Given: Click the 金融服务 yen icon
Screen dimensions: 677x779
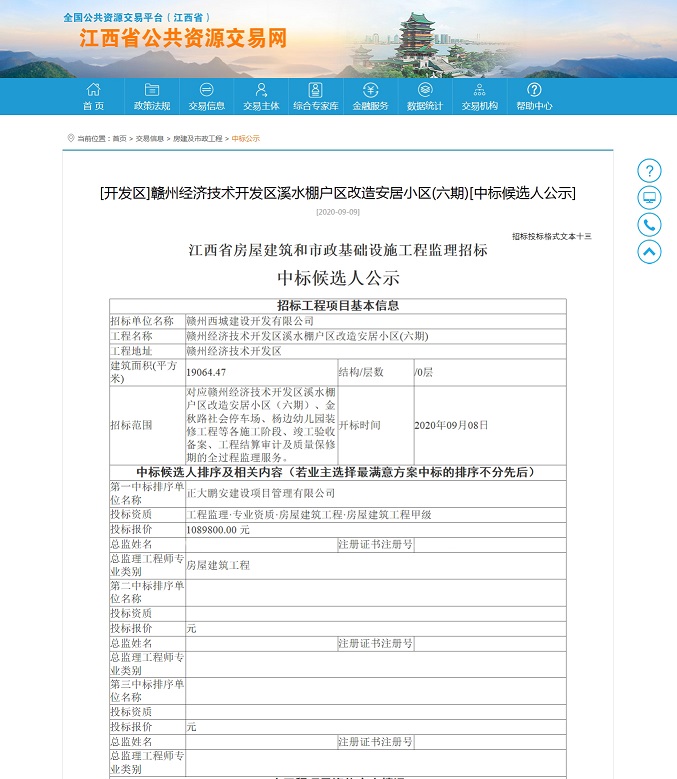Looking at the screenshot, I should pyautogui.click(x=370, y=89).
